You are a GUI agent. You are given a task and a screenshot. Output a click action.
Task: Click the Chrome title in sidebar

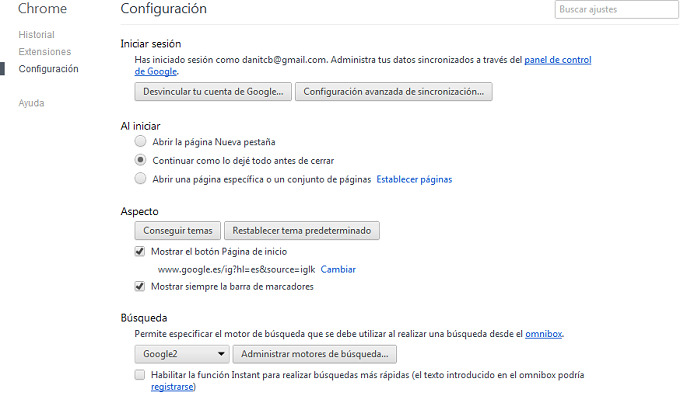click(x=42, y=9)
